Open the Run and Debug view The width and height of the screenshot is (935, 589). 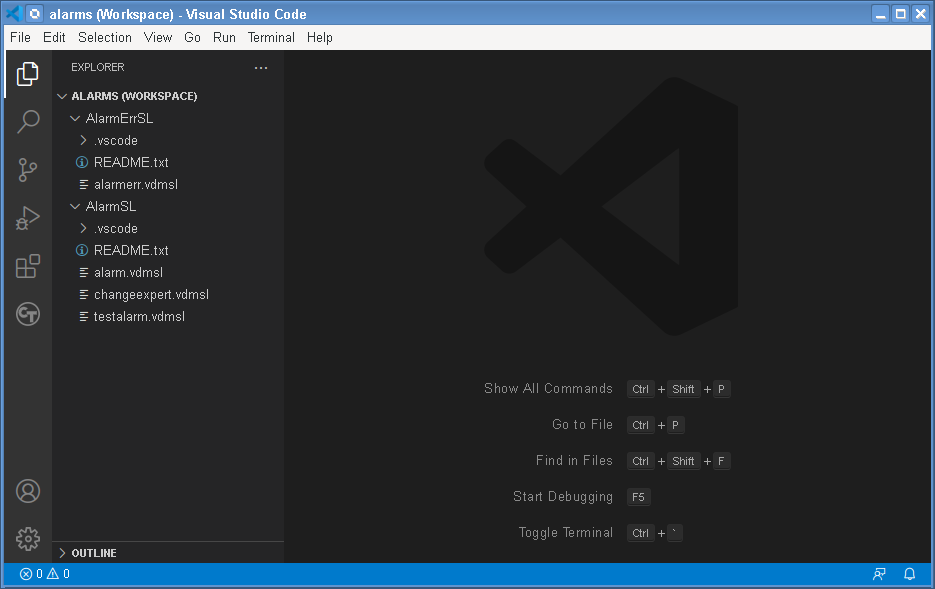tap(27, 217)
